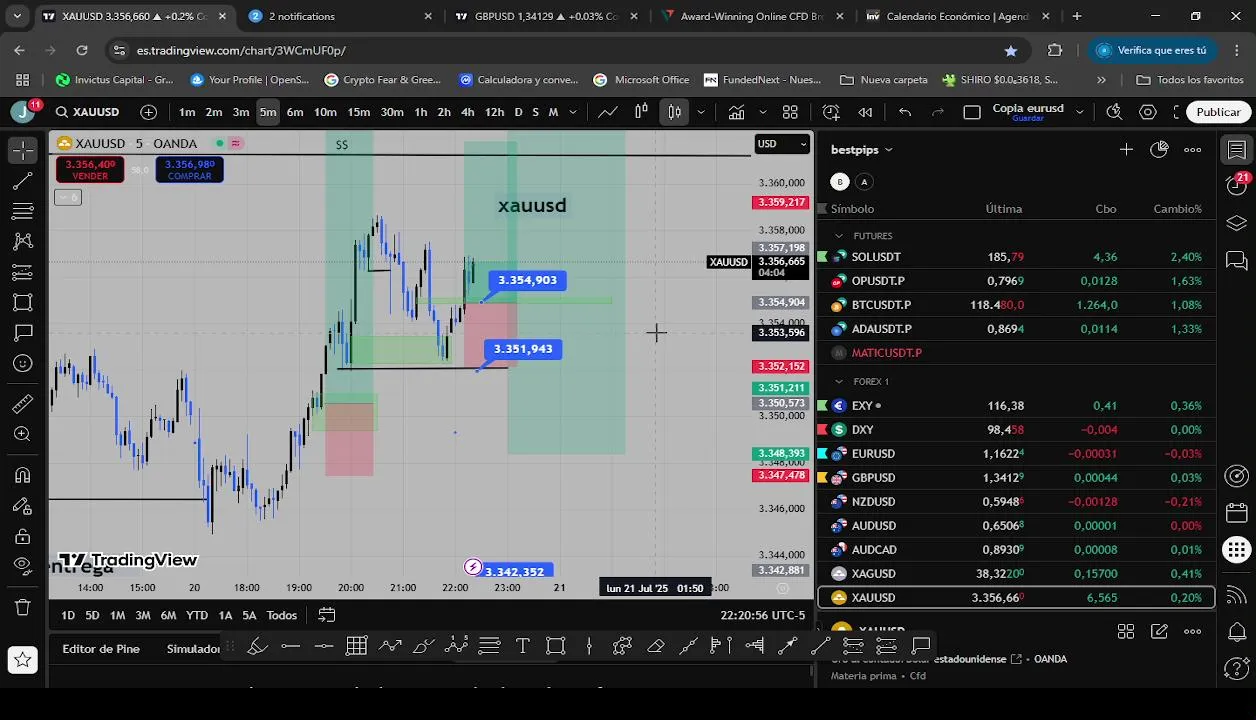Switch to the 1m timeframe
This screenshot has width=1256, height=720.
click(187, 112)
